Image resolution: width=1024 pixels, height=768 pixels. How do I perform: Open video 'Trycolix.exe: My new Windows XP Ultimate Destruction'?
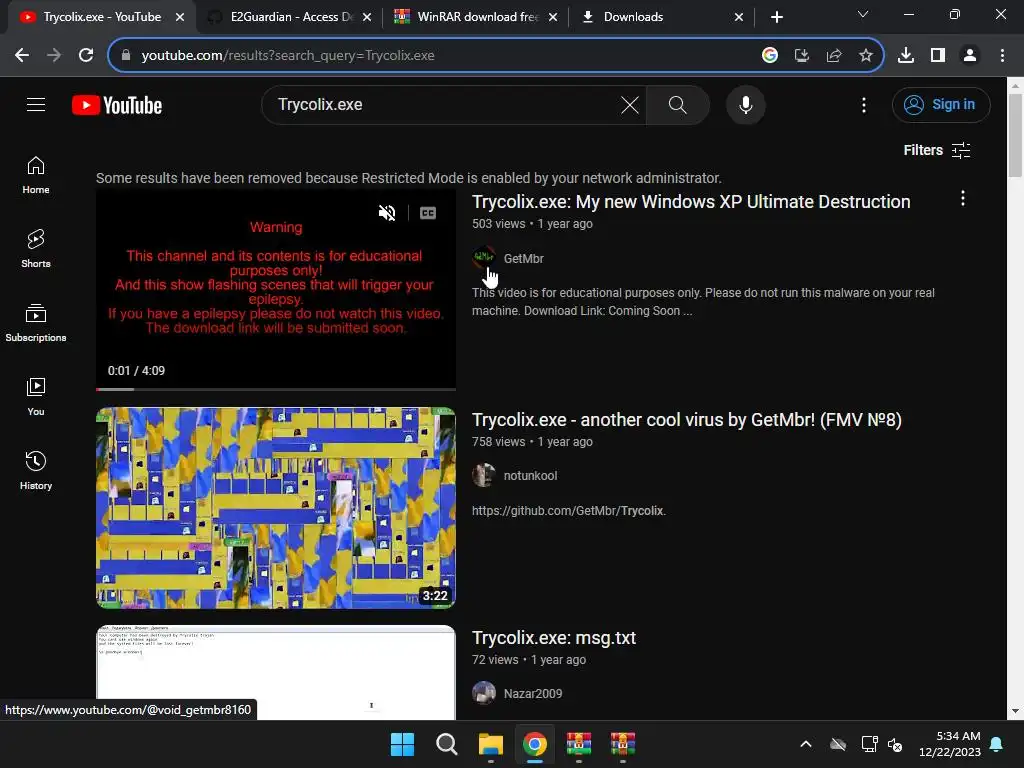click(x=691, y=202)
